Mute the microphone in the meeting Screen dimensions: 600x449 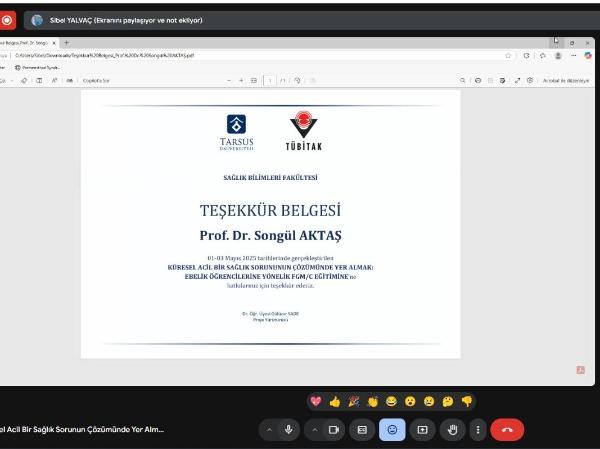(x=289, y=429)
